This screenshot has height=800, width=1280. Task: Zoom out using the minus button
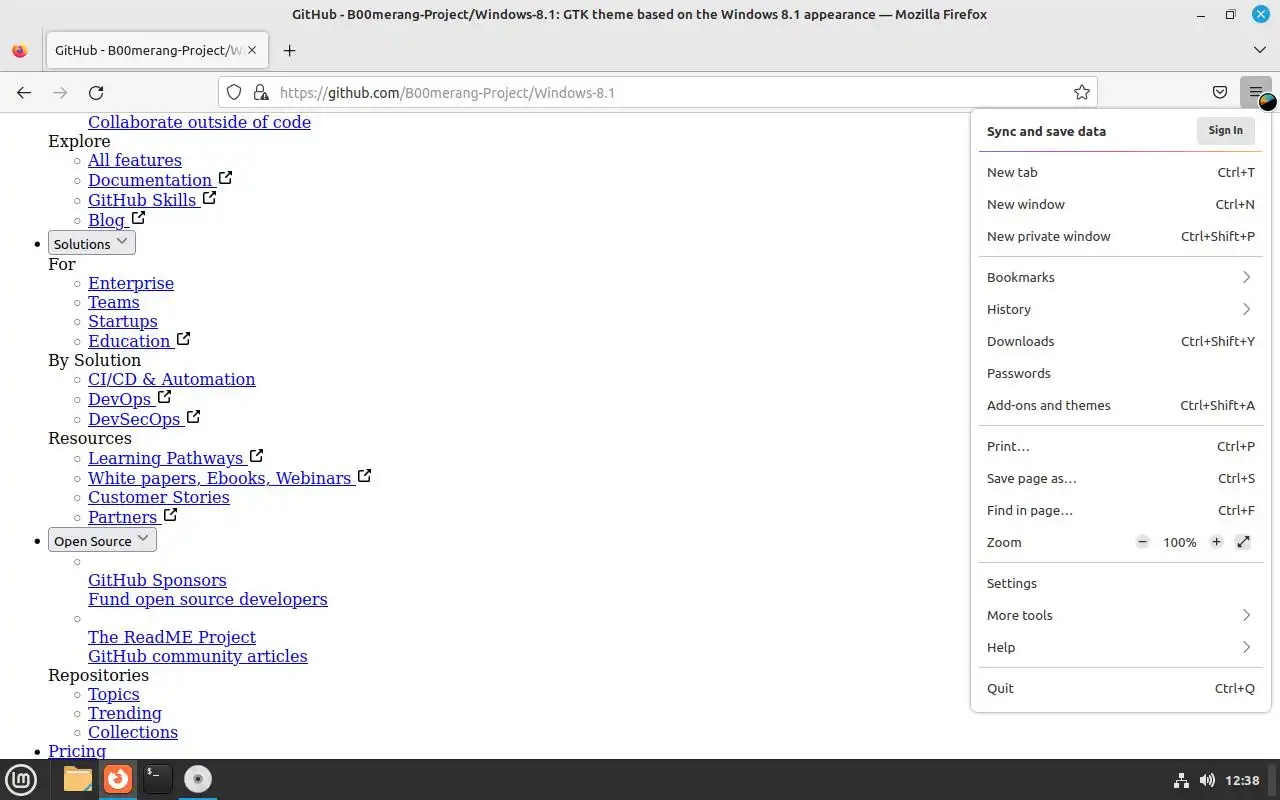click(x=1142, y=542)
